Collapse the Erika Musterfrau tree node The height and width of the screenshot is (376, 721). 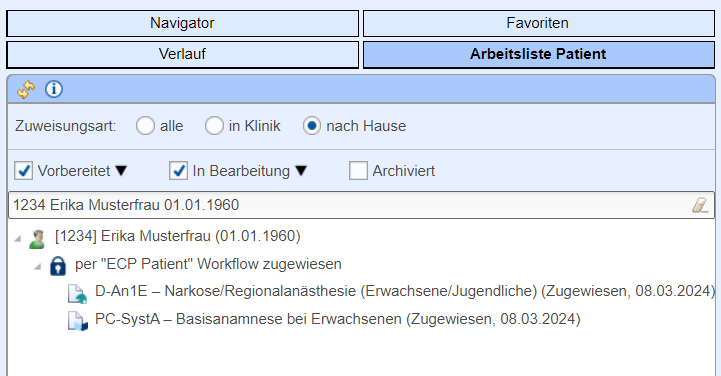click(18, 239)
